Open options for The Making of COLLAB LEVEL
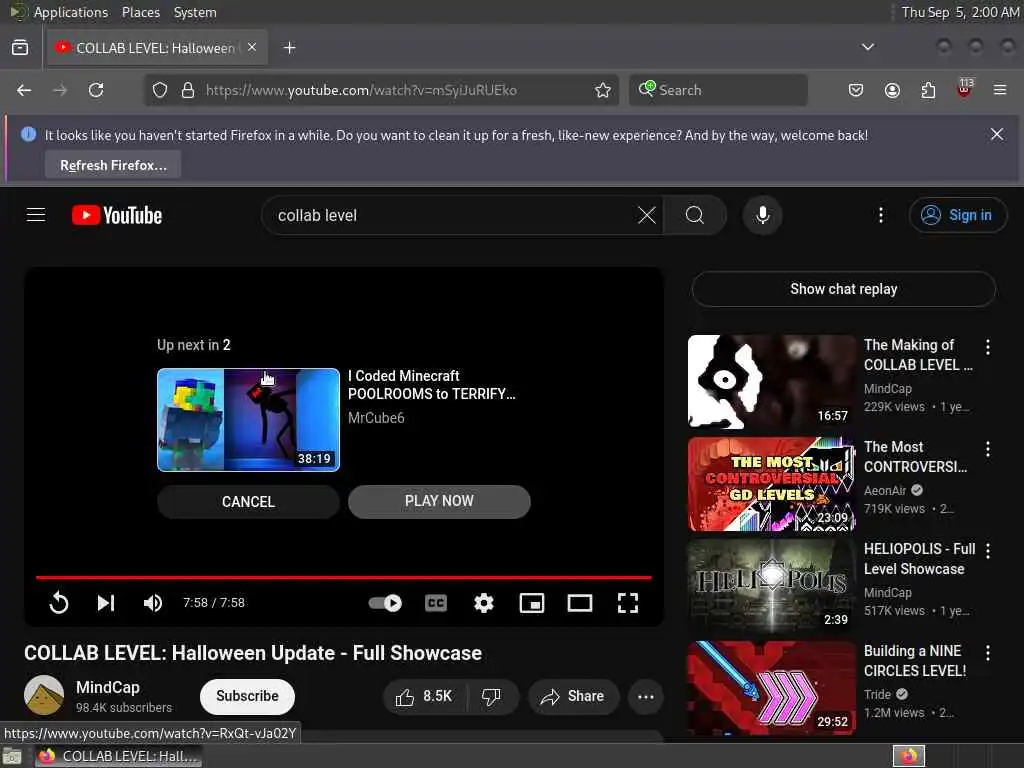This screenshot has height=768, width=1024. (x=987, y=347)
